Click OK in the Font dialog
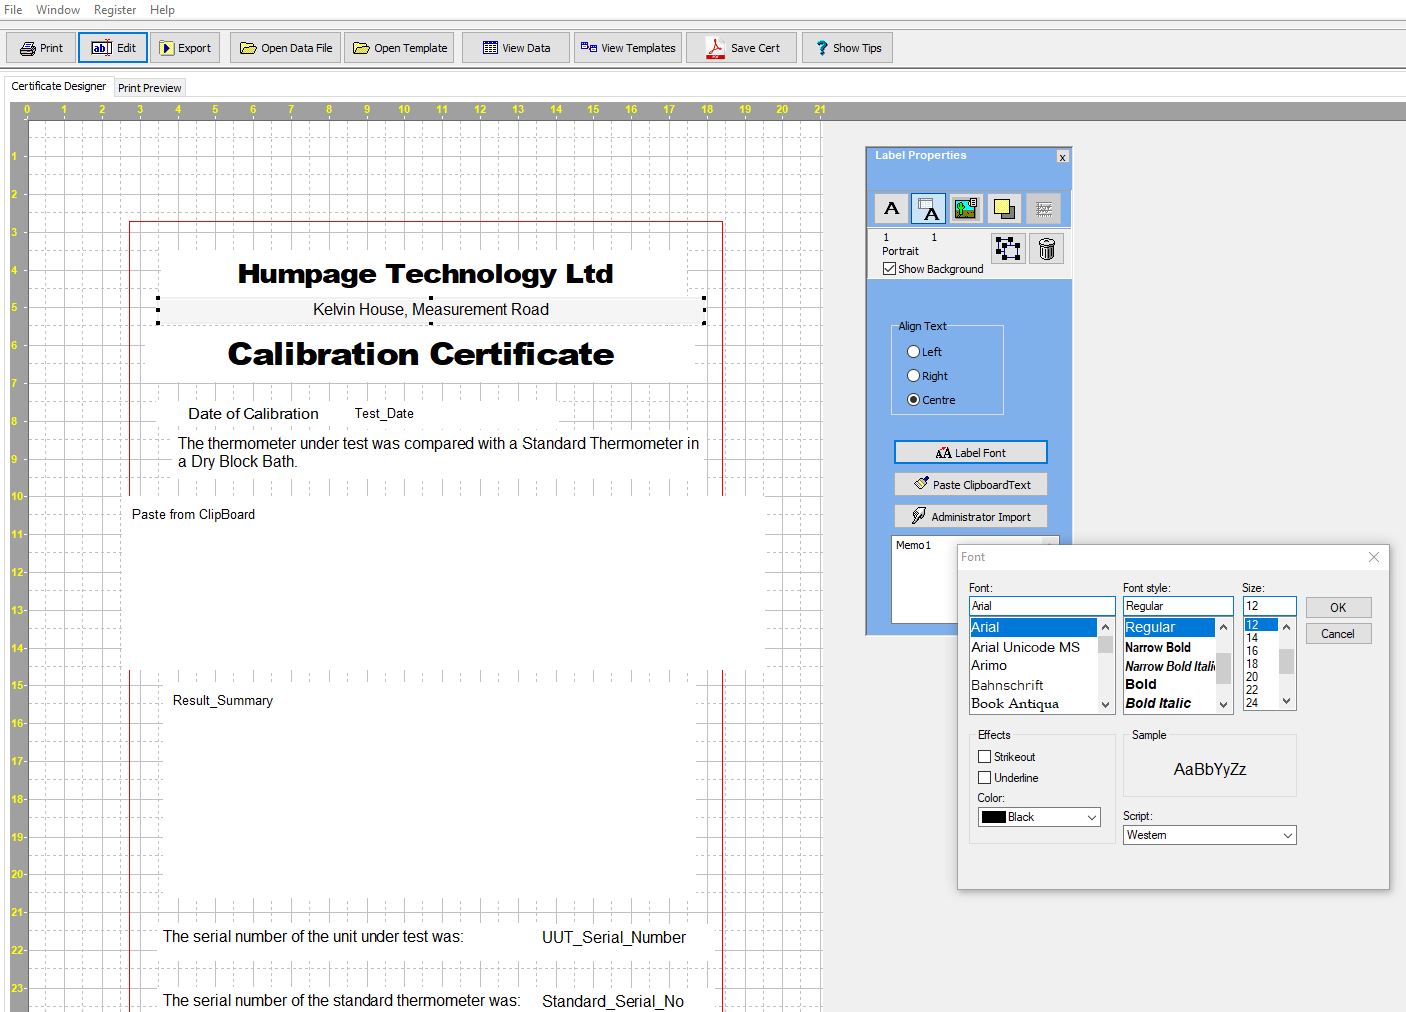The height and width of the screenshot is (1012, 1406). [1338, 607]
